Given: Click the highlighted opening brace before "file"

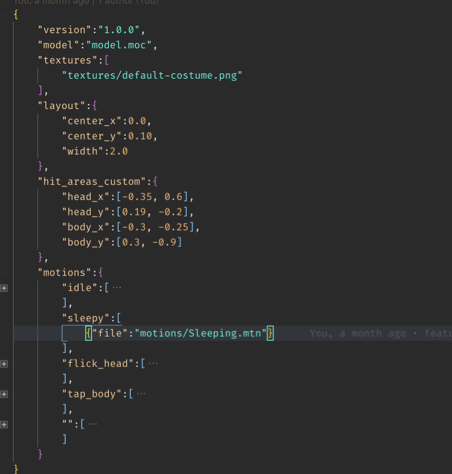Looking at the screenshot, I should click(x=88, y=333).
